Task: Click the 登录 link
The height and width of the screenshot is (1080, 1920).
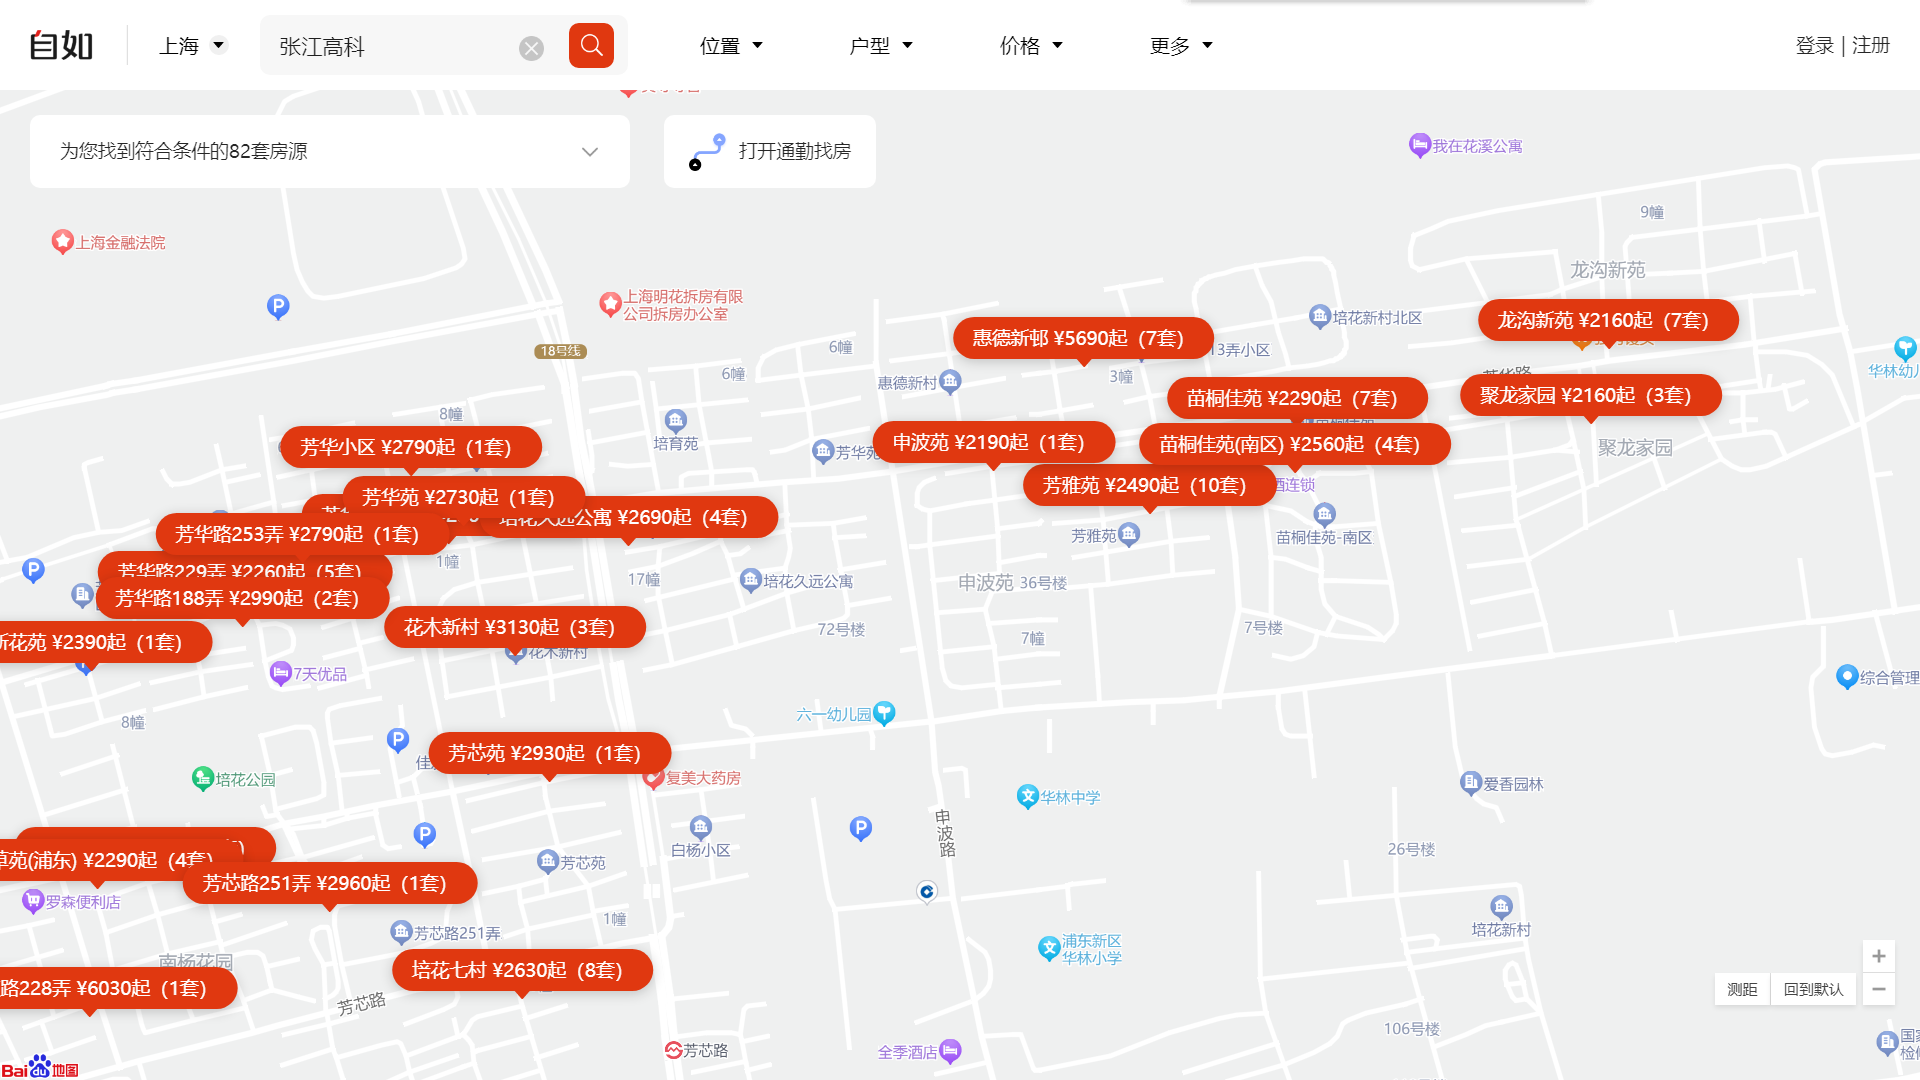Action: point(1814,46)
